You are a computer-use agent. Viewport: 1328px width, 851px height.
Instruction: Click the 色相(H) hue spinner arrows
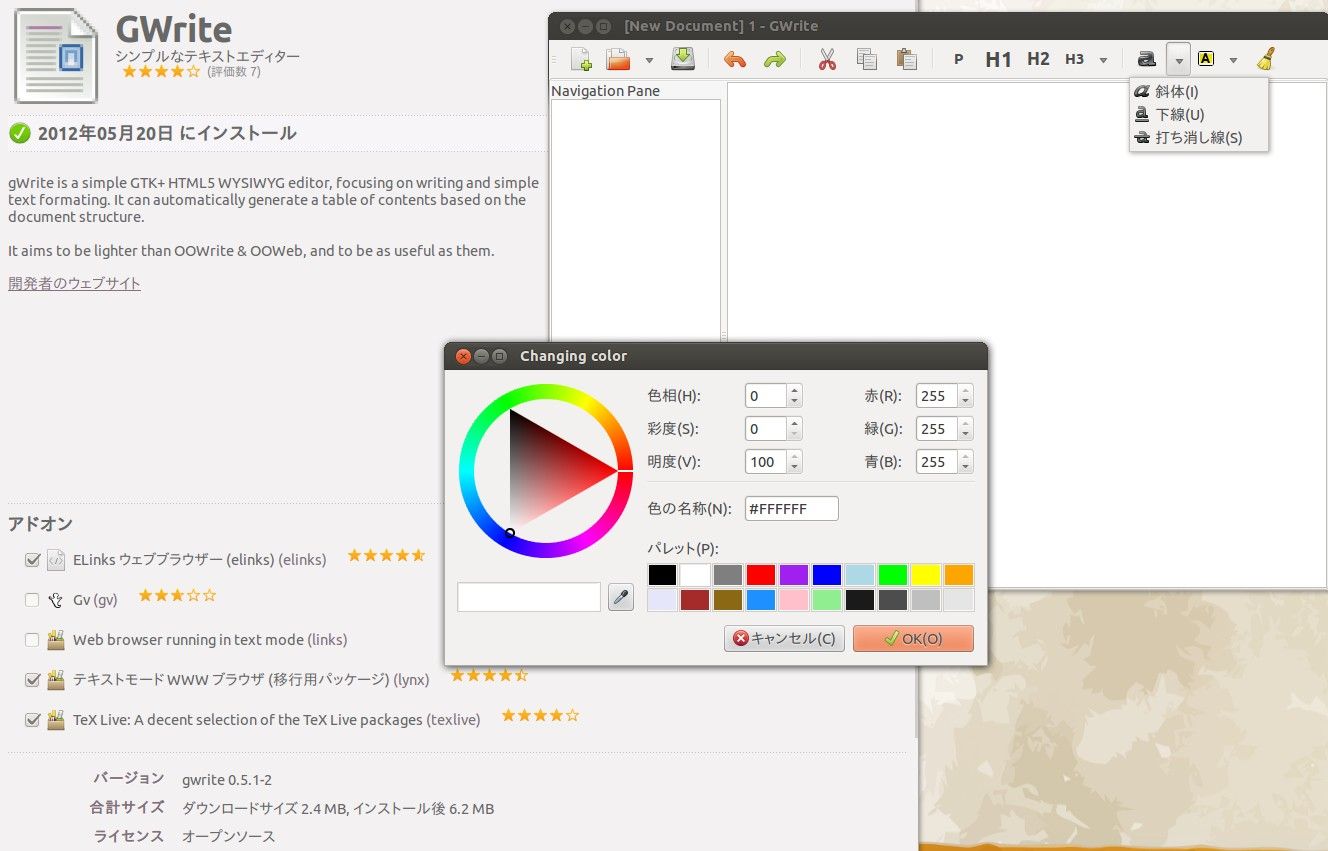click(x=794, y=396)
